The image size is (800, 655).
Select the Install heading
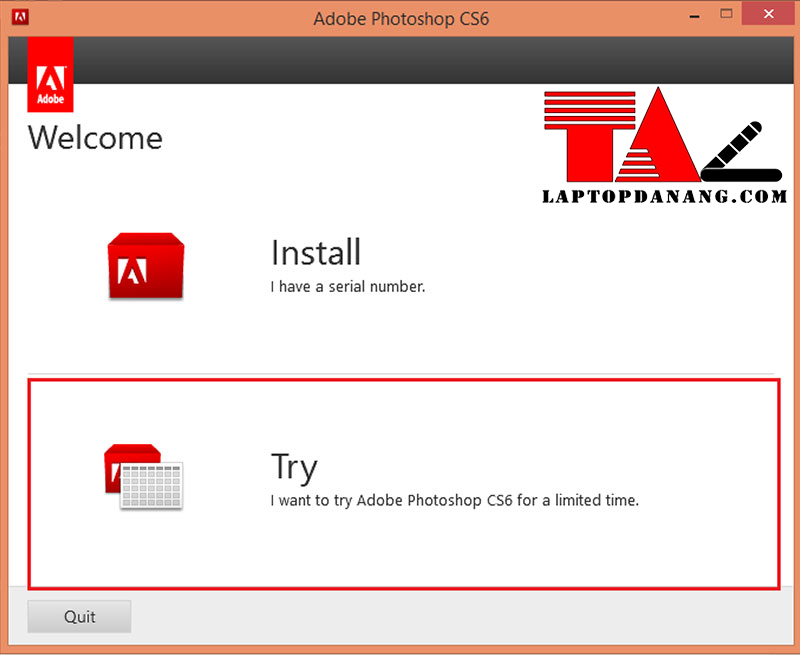point(316,253)
